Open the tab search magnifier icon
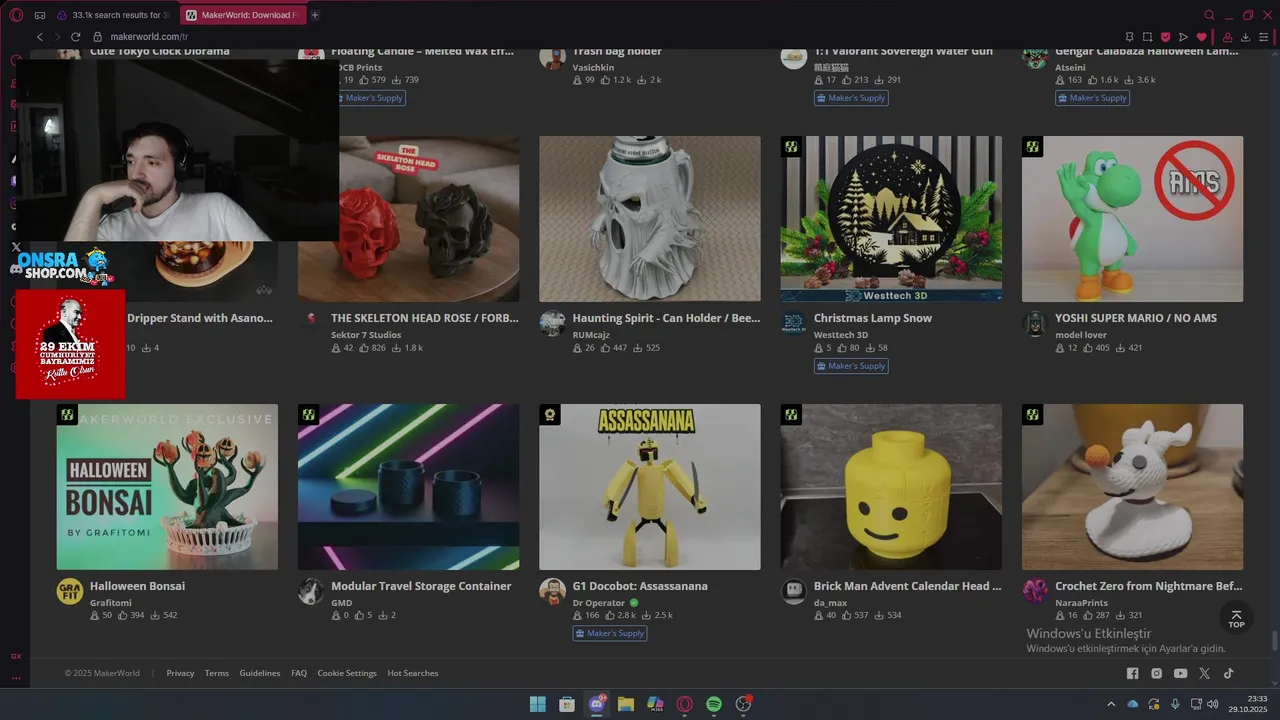Image resolution: width=1280 pixels, height=720 pixels. coord(1209,15)
